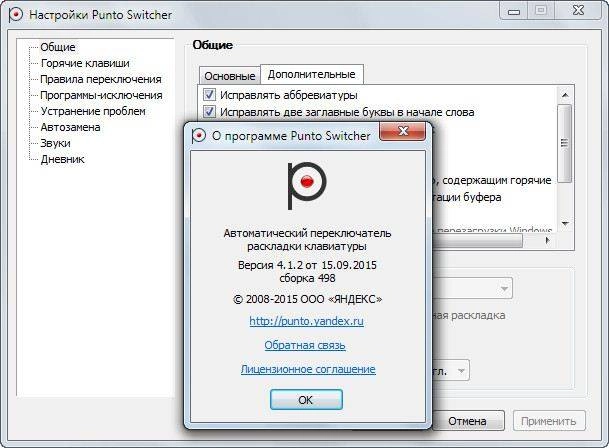609x448 pixels.
Task: Switch to the "Основные" tab
Action: pos(230,76)
